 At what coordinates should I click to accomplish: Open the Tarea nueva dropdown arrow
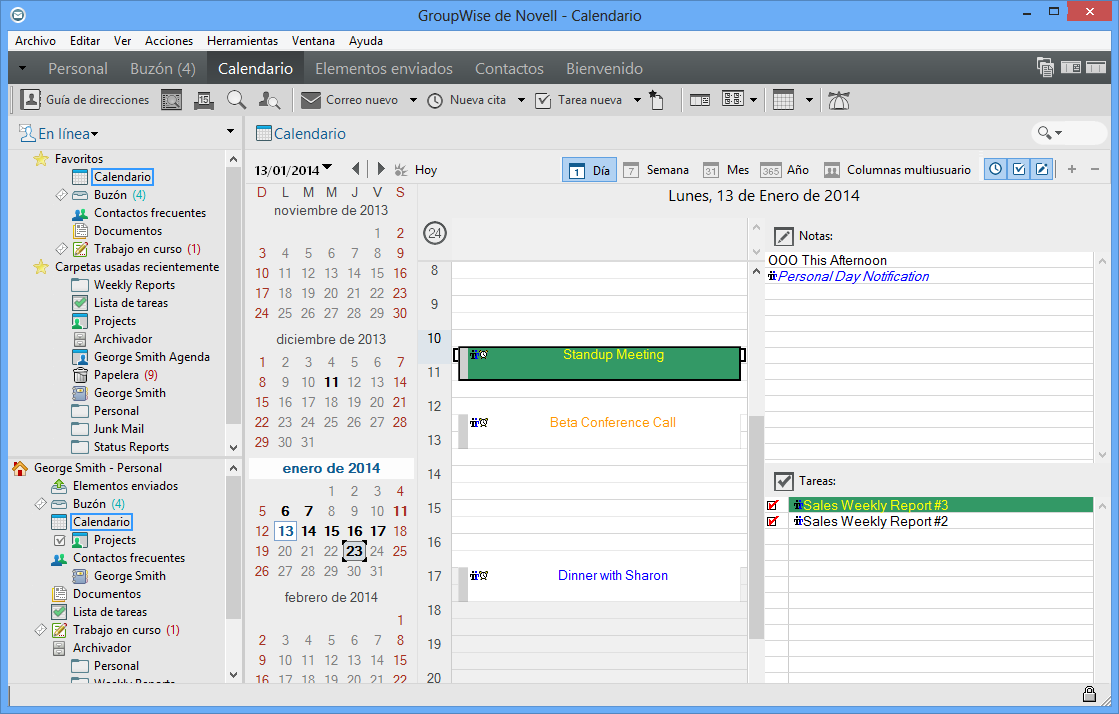[x=637, y=100]
